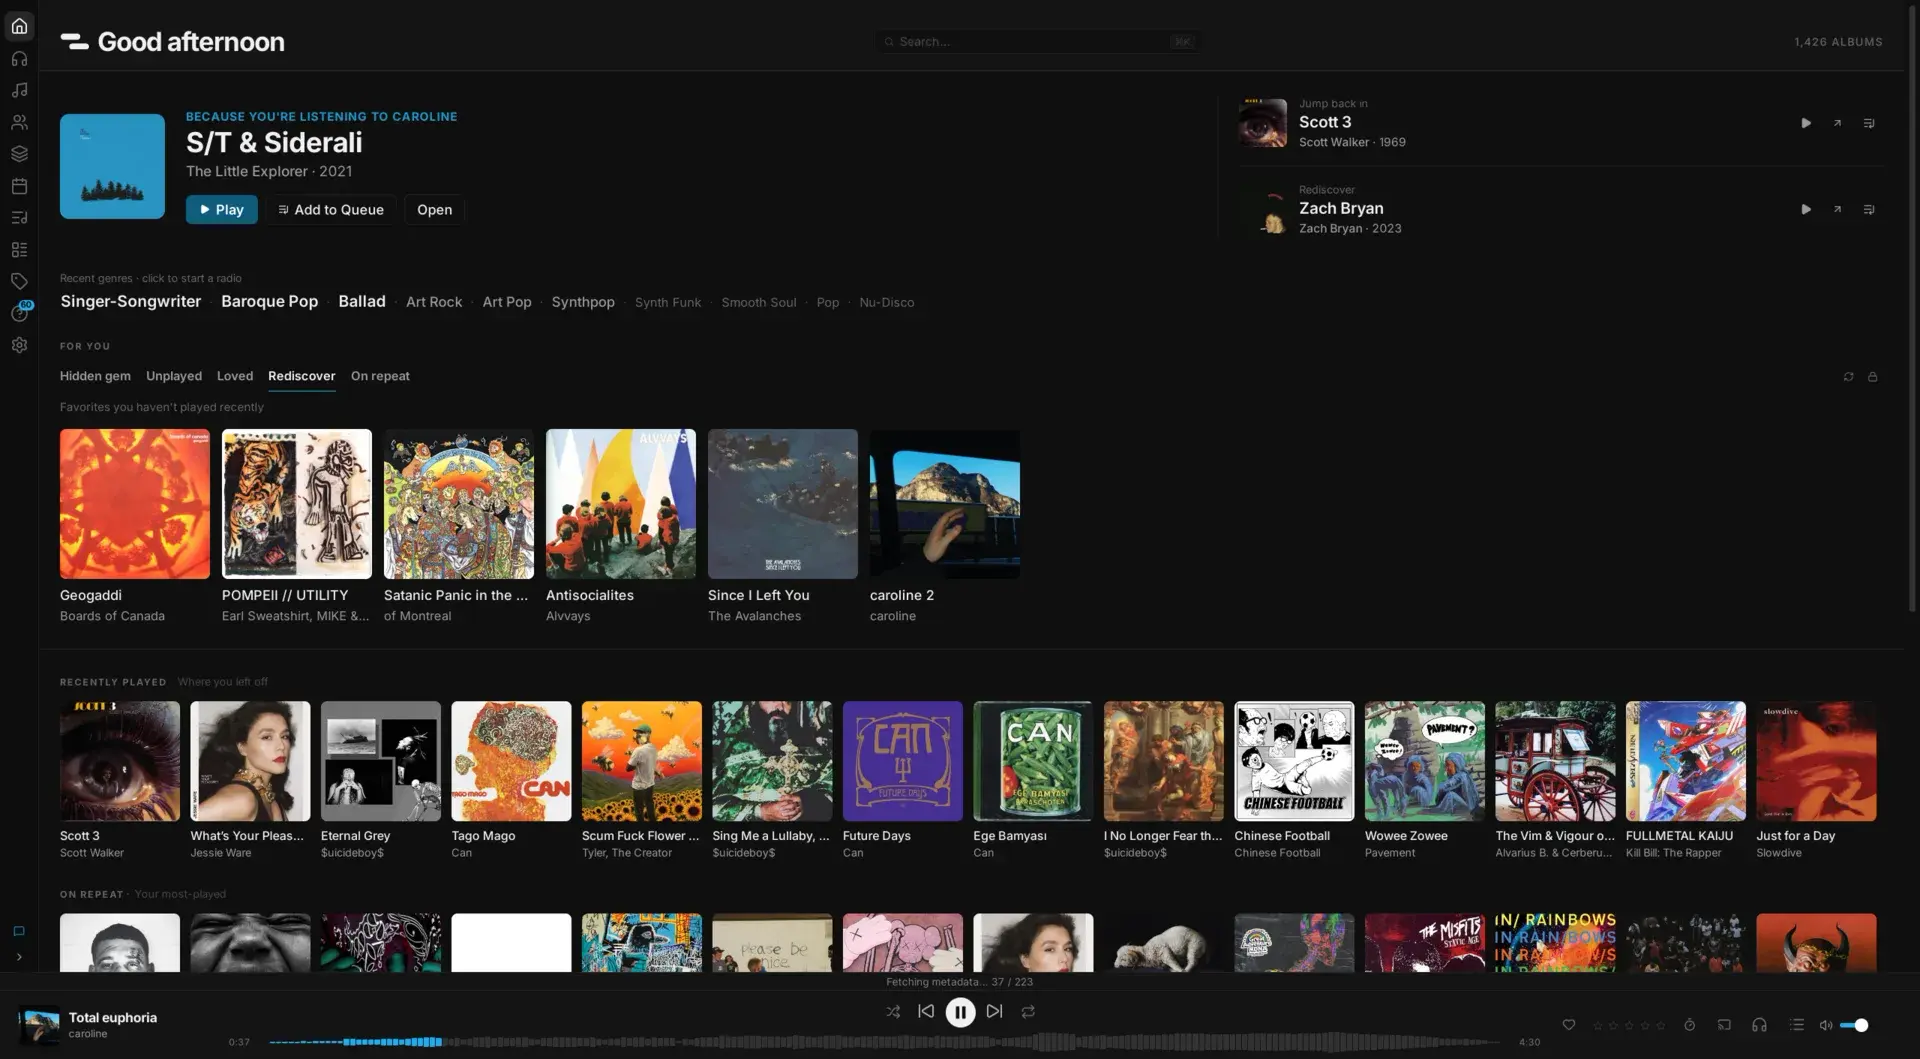Start a Synthpop genre radio
The width and height of the screenshot is (1920, 1059).
tap(583, 302)
